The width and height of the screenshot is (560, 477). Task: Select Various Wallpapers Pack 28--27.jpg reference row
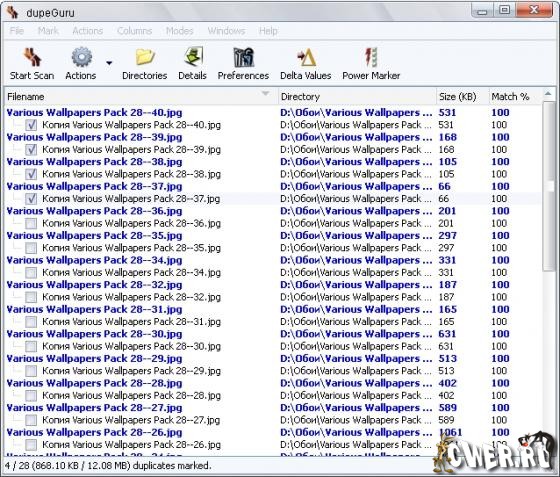point(273,408)
